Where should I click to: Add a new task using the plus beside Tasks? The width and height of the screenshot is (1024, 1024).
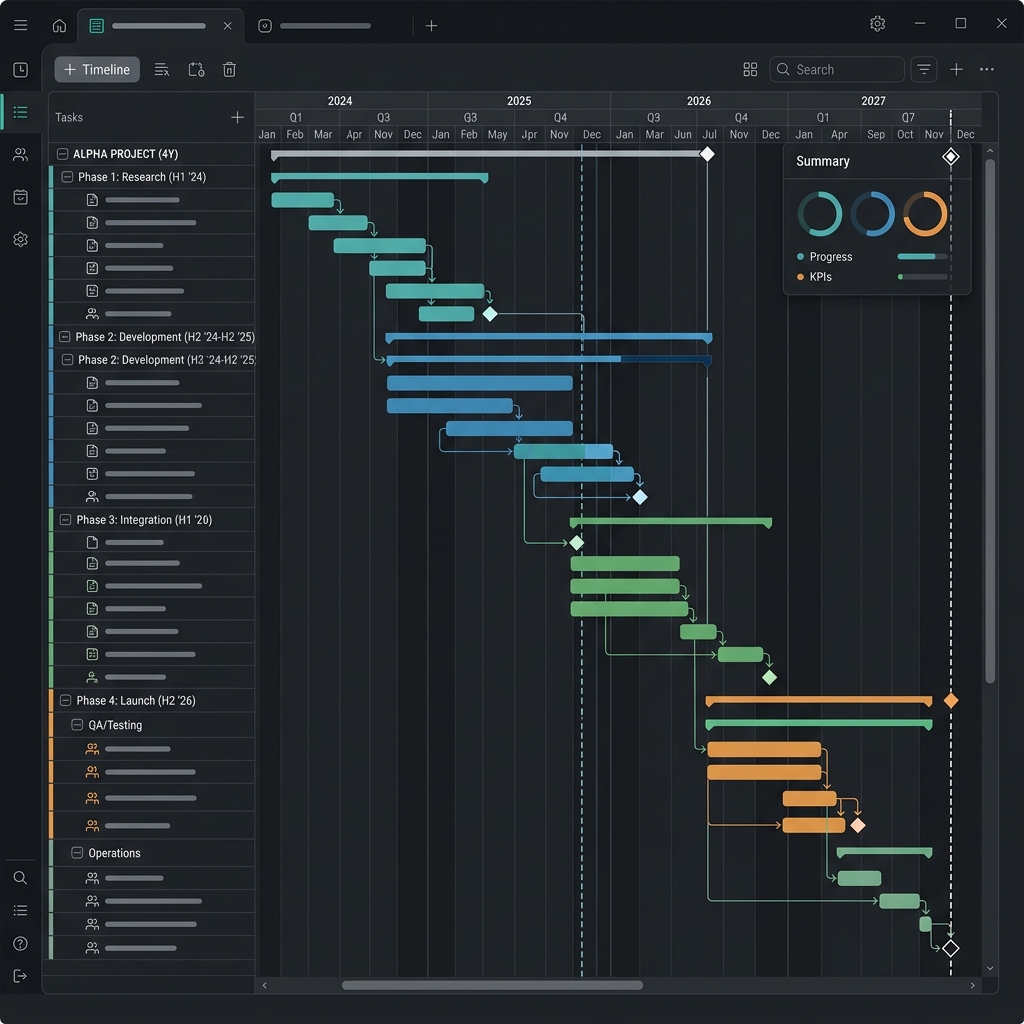(238, 117)
